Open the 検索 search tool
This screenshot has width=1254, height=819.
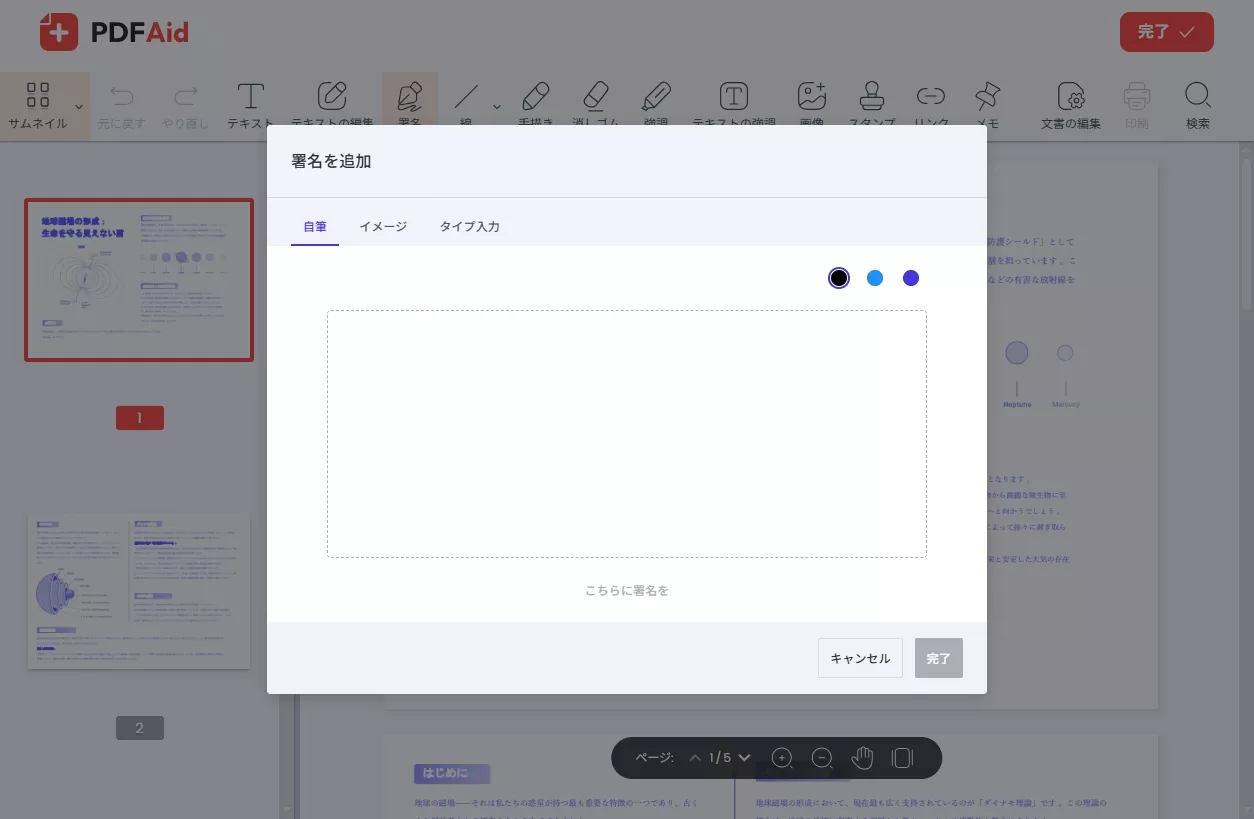1197,104
